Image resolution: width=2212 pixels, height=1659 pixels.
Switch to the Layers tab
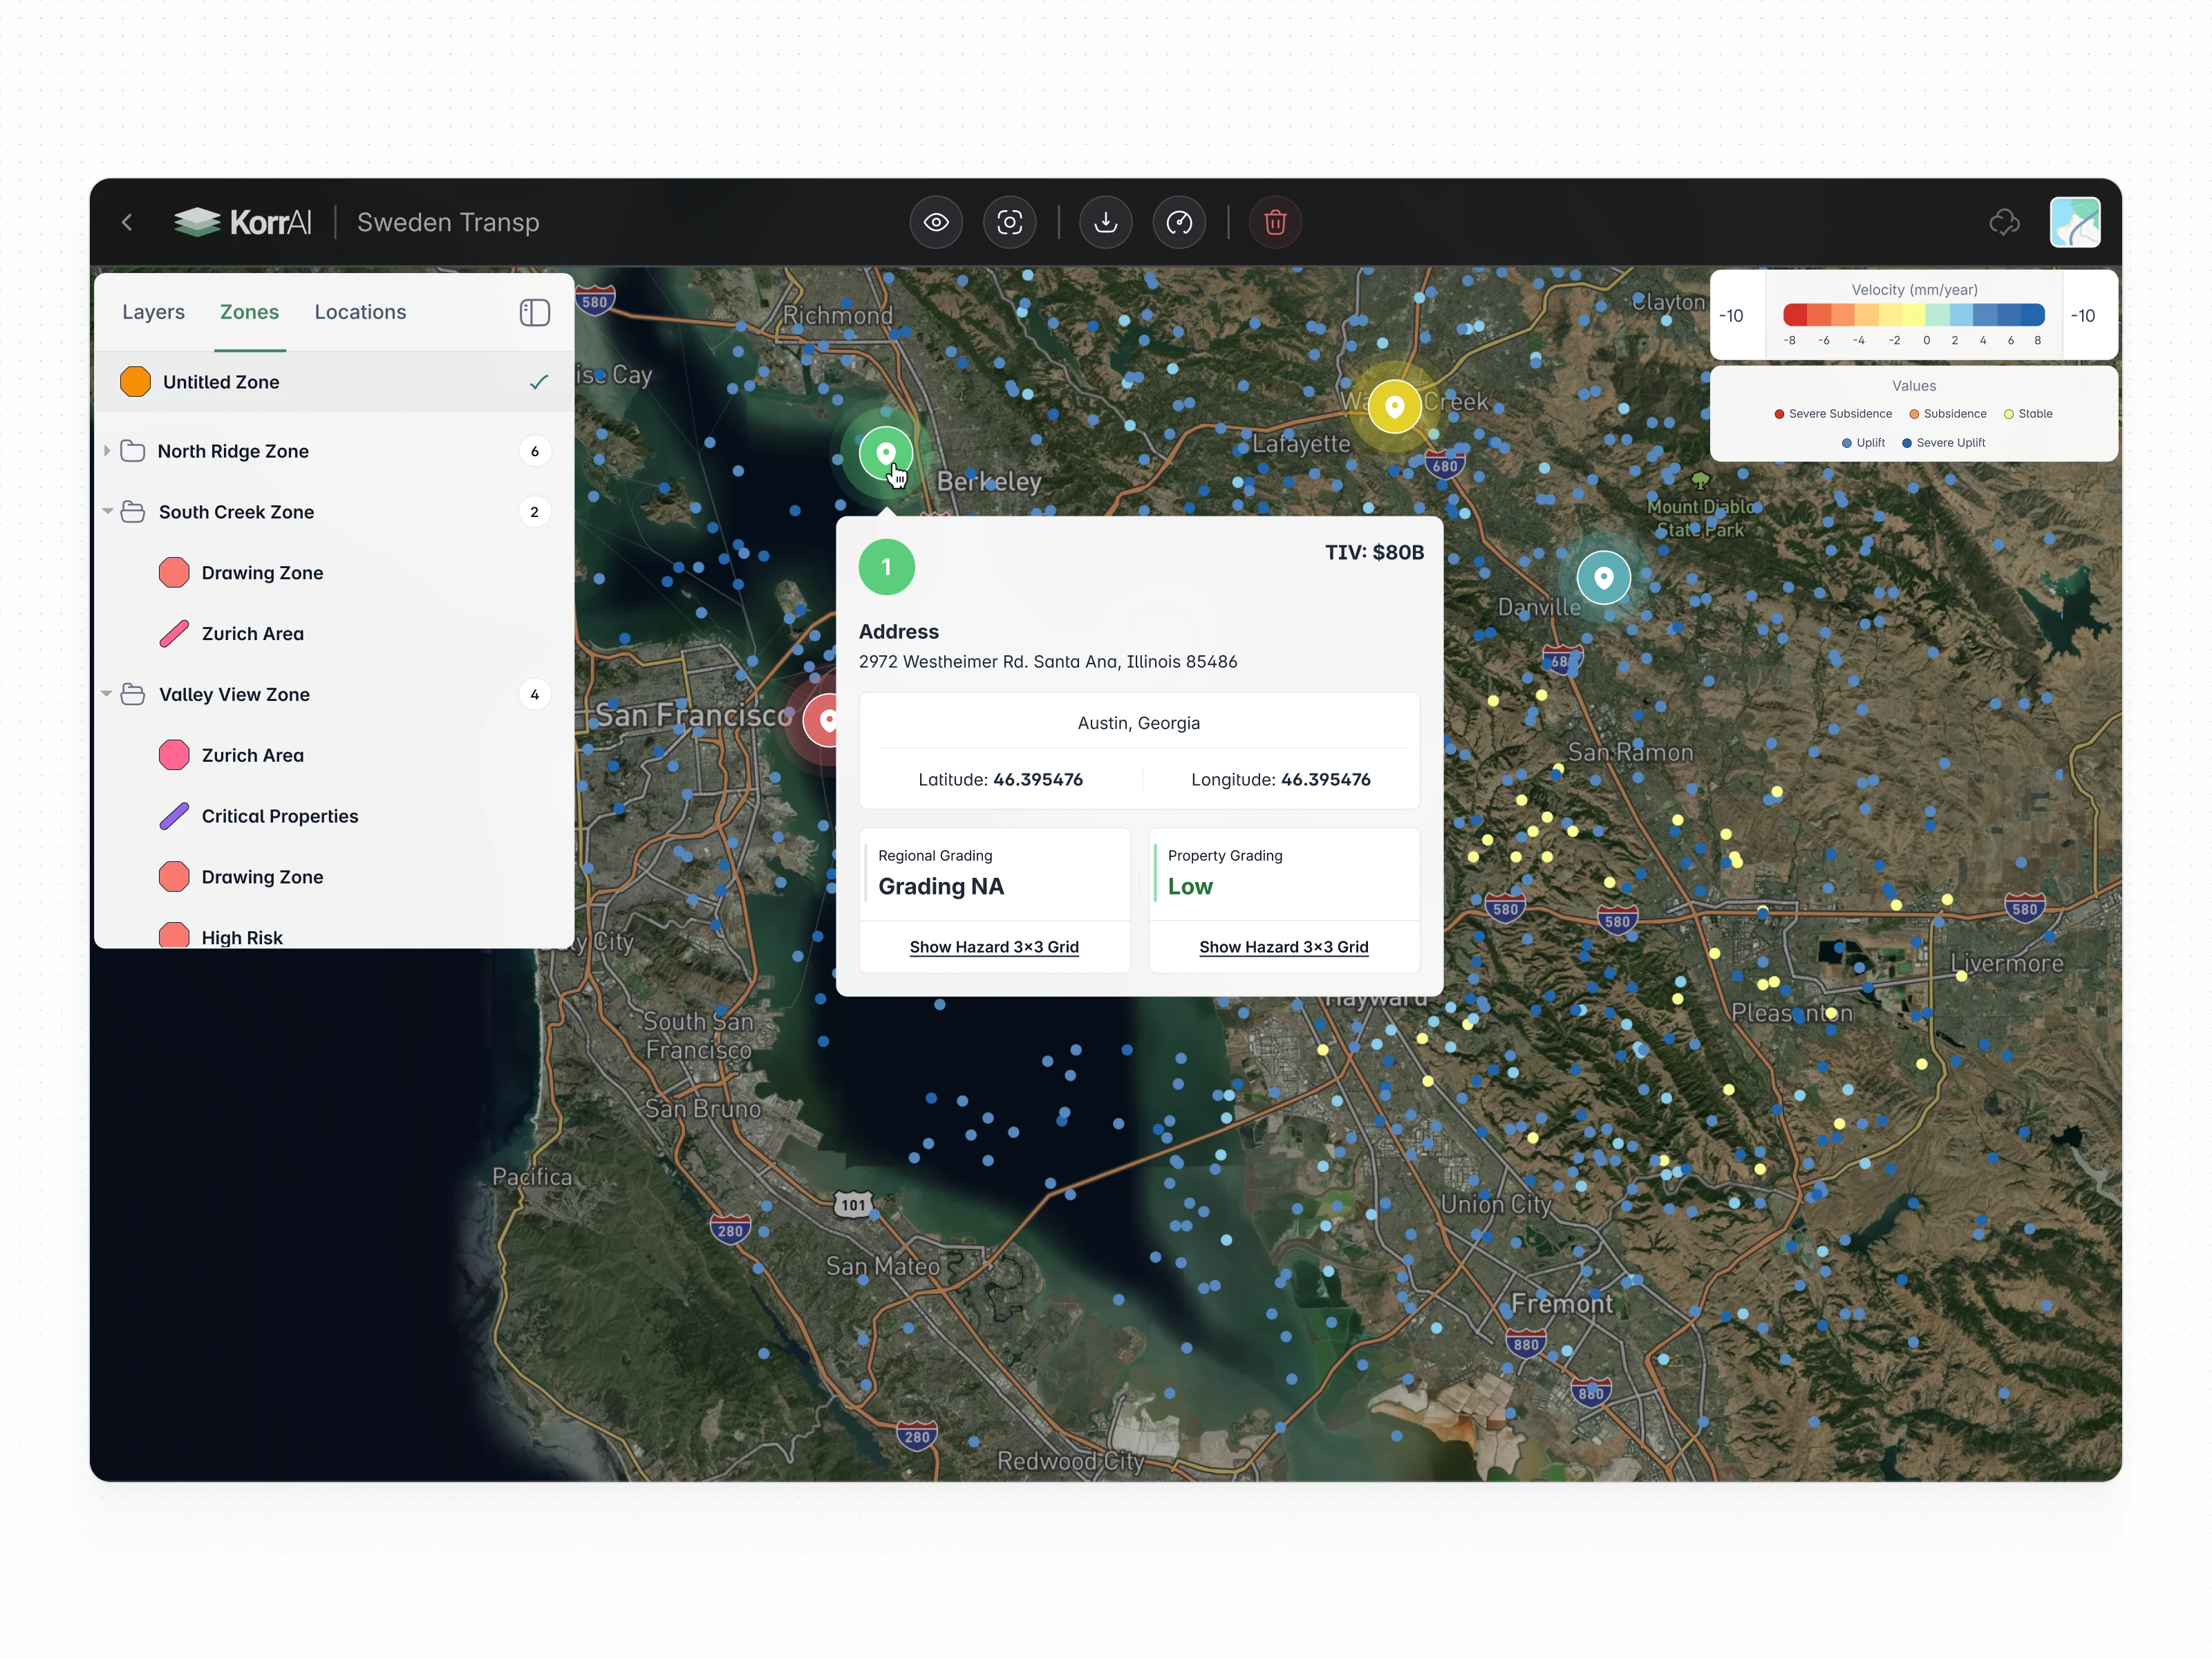[153, 312]
